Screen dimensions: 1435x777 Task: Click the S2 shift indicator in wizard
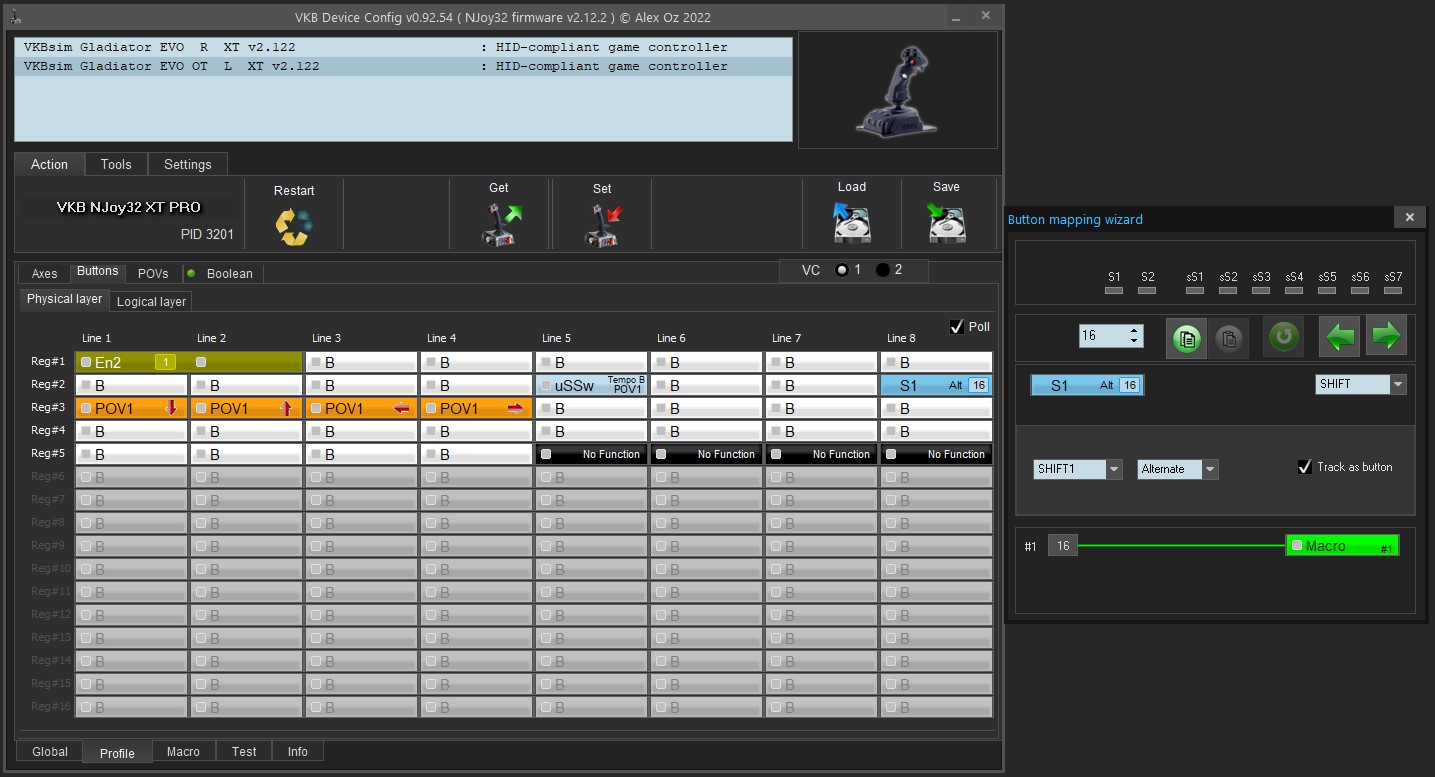click(x=1147, y=290)
